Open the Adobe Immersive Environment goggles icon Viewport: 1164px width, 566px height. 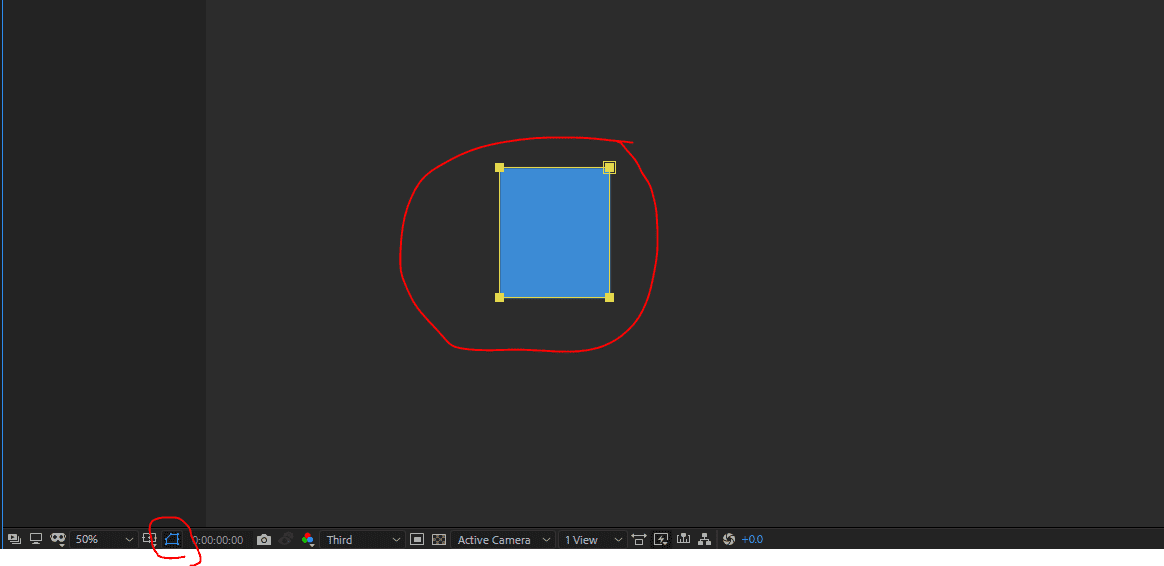pyautogui.click(x=59, y=539)
